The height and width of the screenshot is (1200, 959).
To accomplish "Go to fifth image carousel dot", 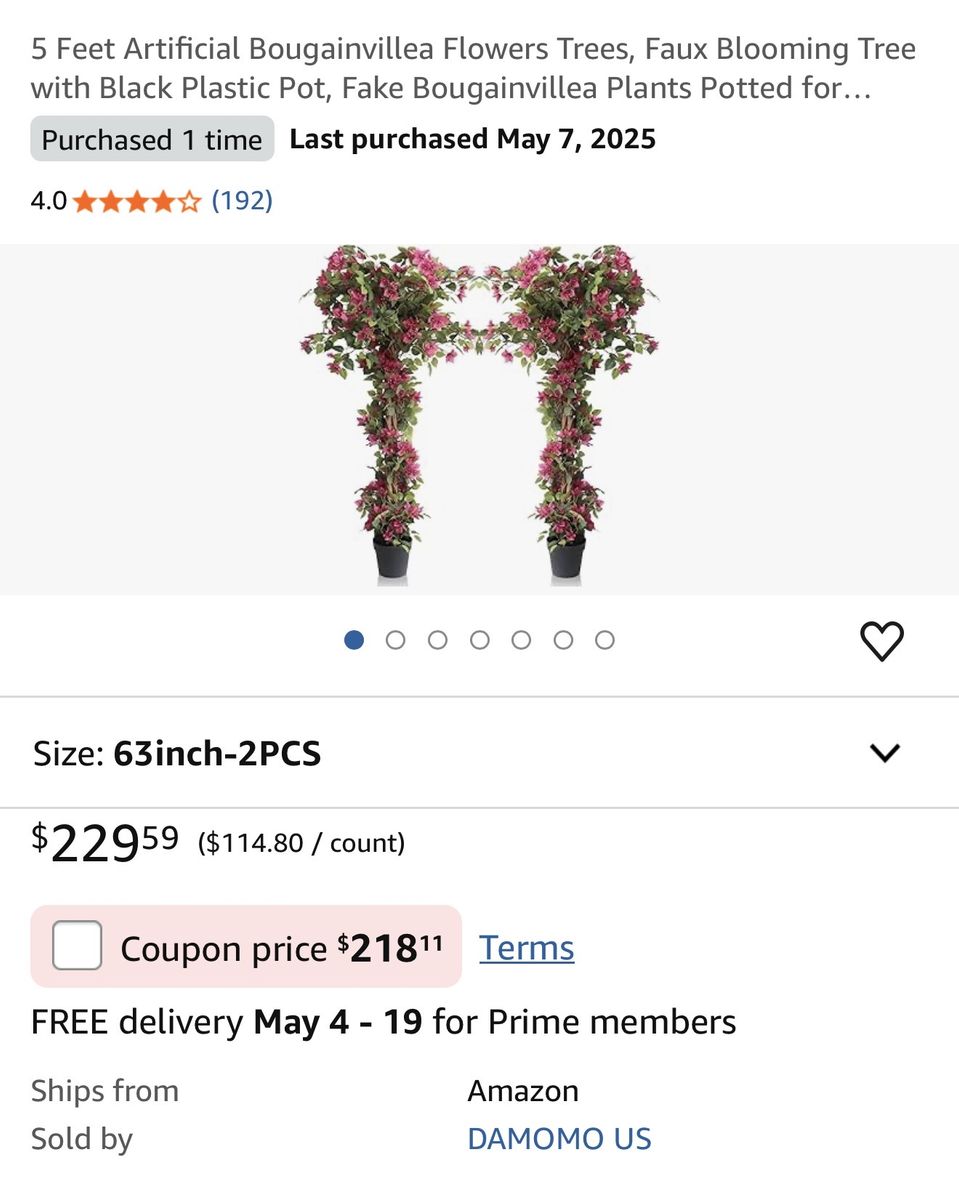I will (521, 640).
